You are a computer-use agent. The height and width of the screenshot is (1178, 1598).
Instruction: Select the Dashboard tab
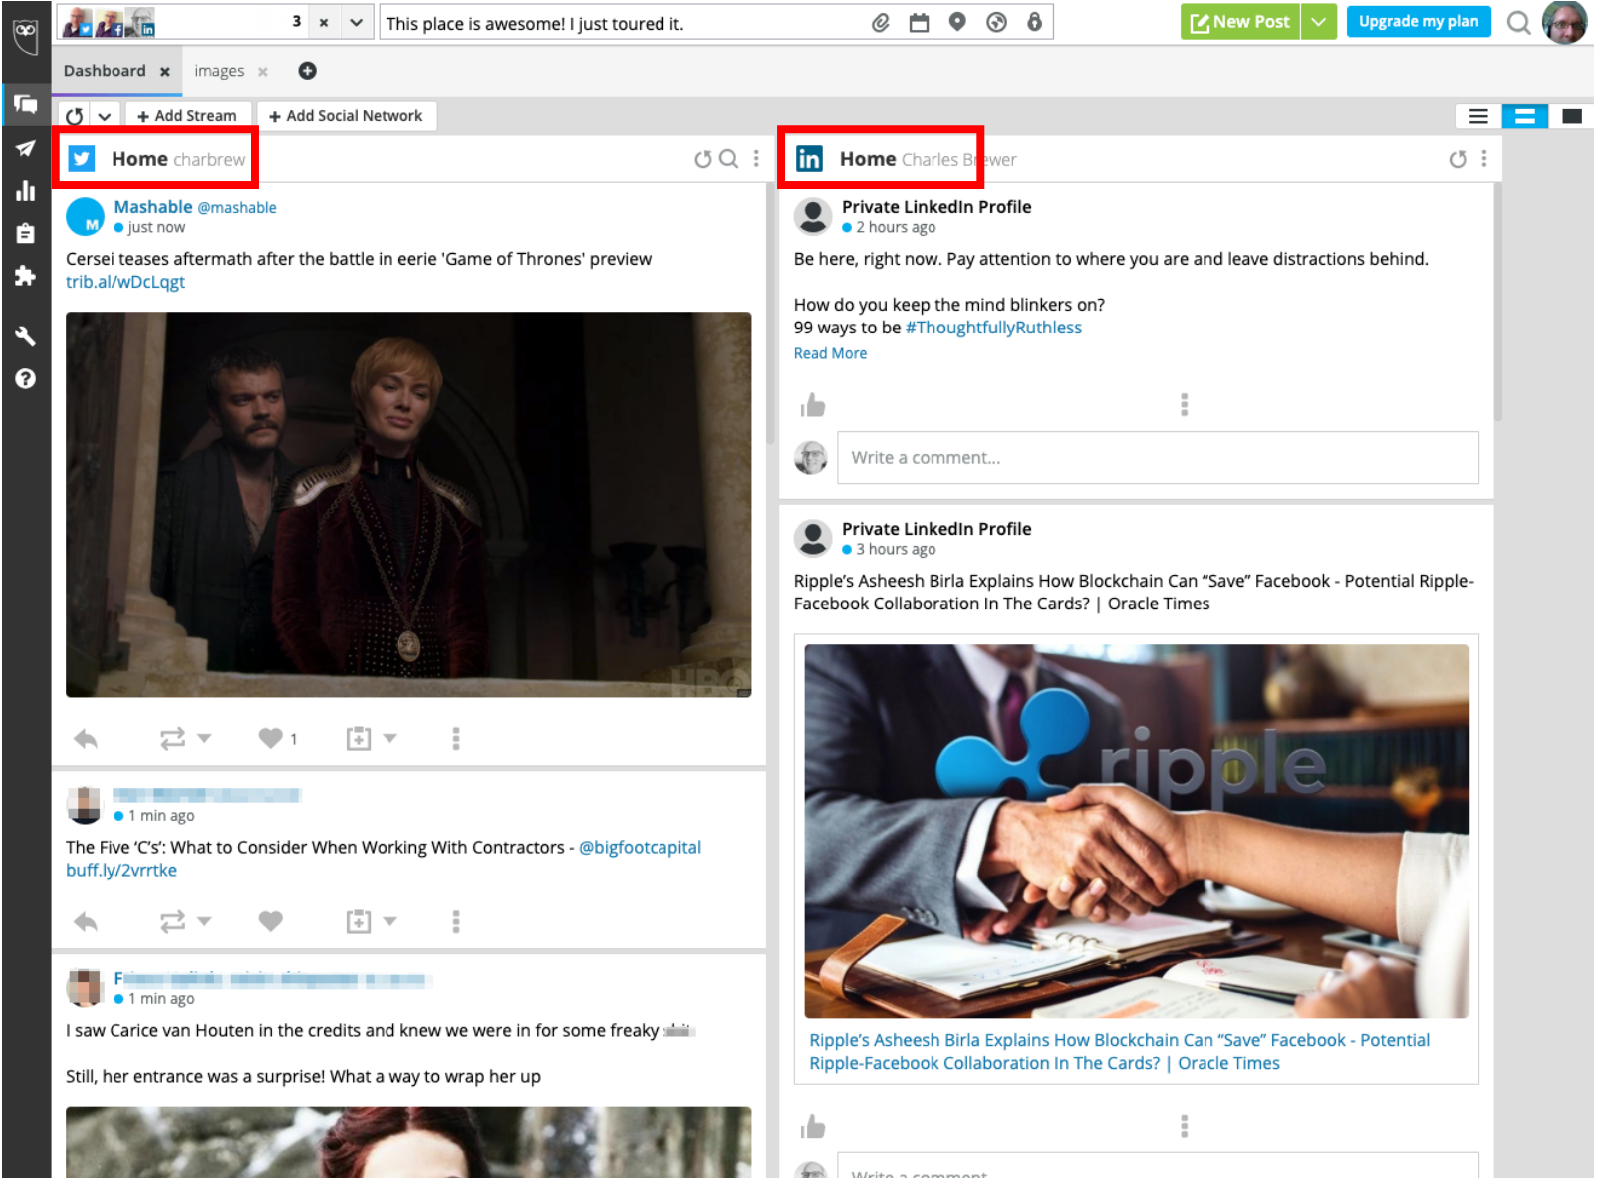[x=105, y=71]
